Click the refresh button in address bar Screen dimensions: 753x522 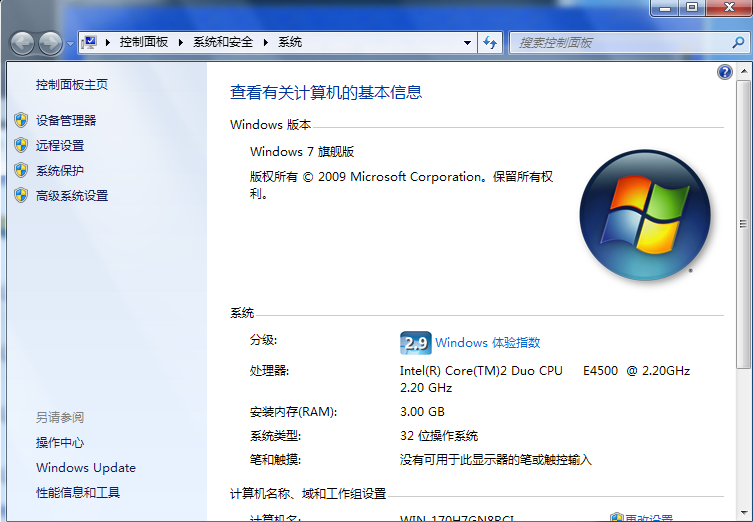point(490,43)
